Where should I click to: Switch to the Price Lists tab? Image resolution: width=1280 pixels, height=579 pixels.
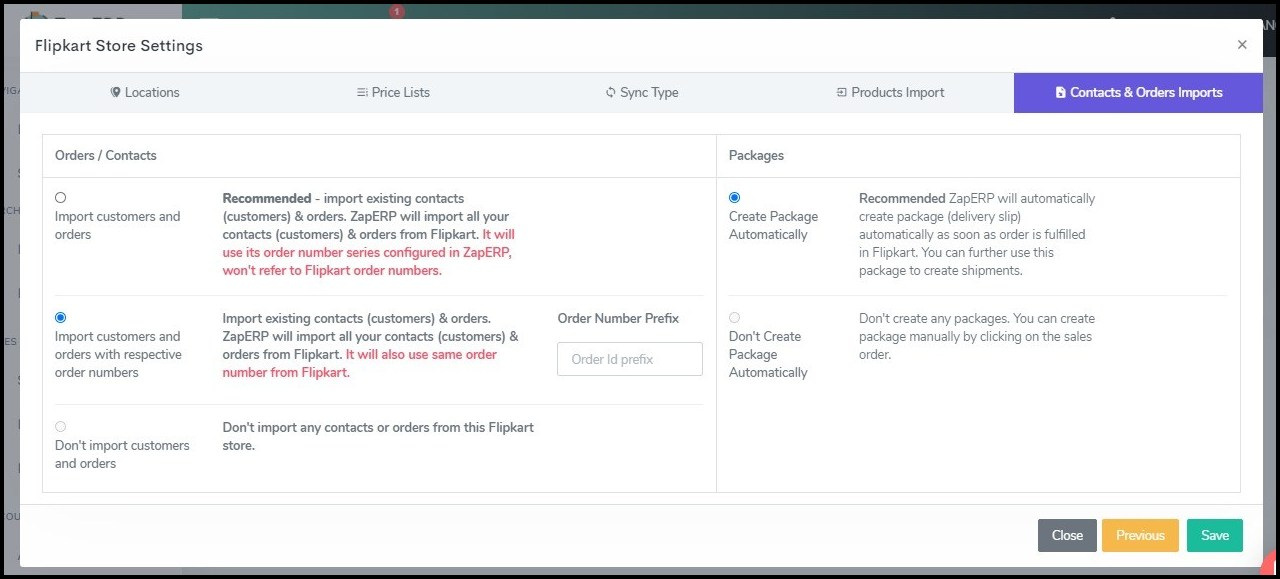pos(393,92)
